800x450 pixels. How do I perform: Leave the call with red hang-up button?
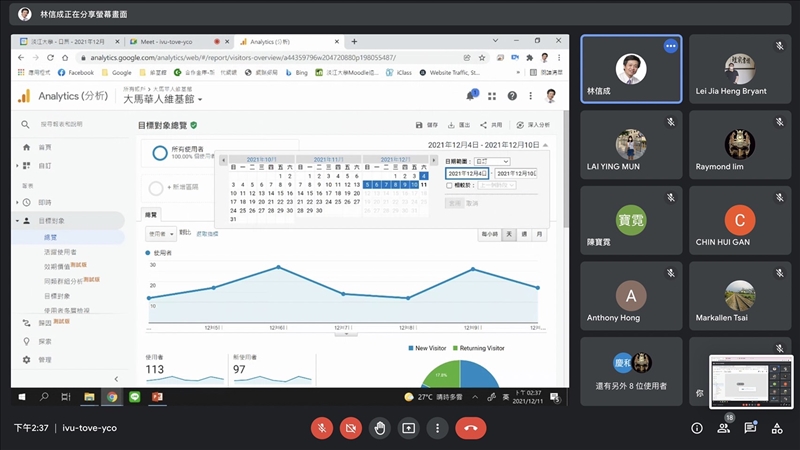pyautogui.click(x=470, y=428)
